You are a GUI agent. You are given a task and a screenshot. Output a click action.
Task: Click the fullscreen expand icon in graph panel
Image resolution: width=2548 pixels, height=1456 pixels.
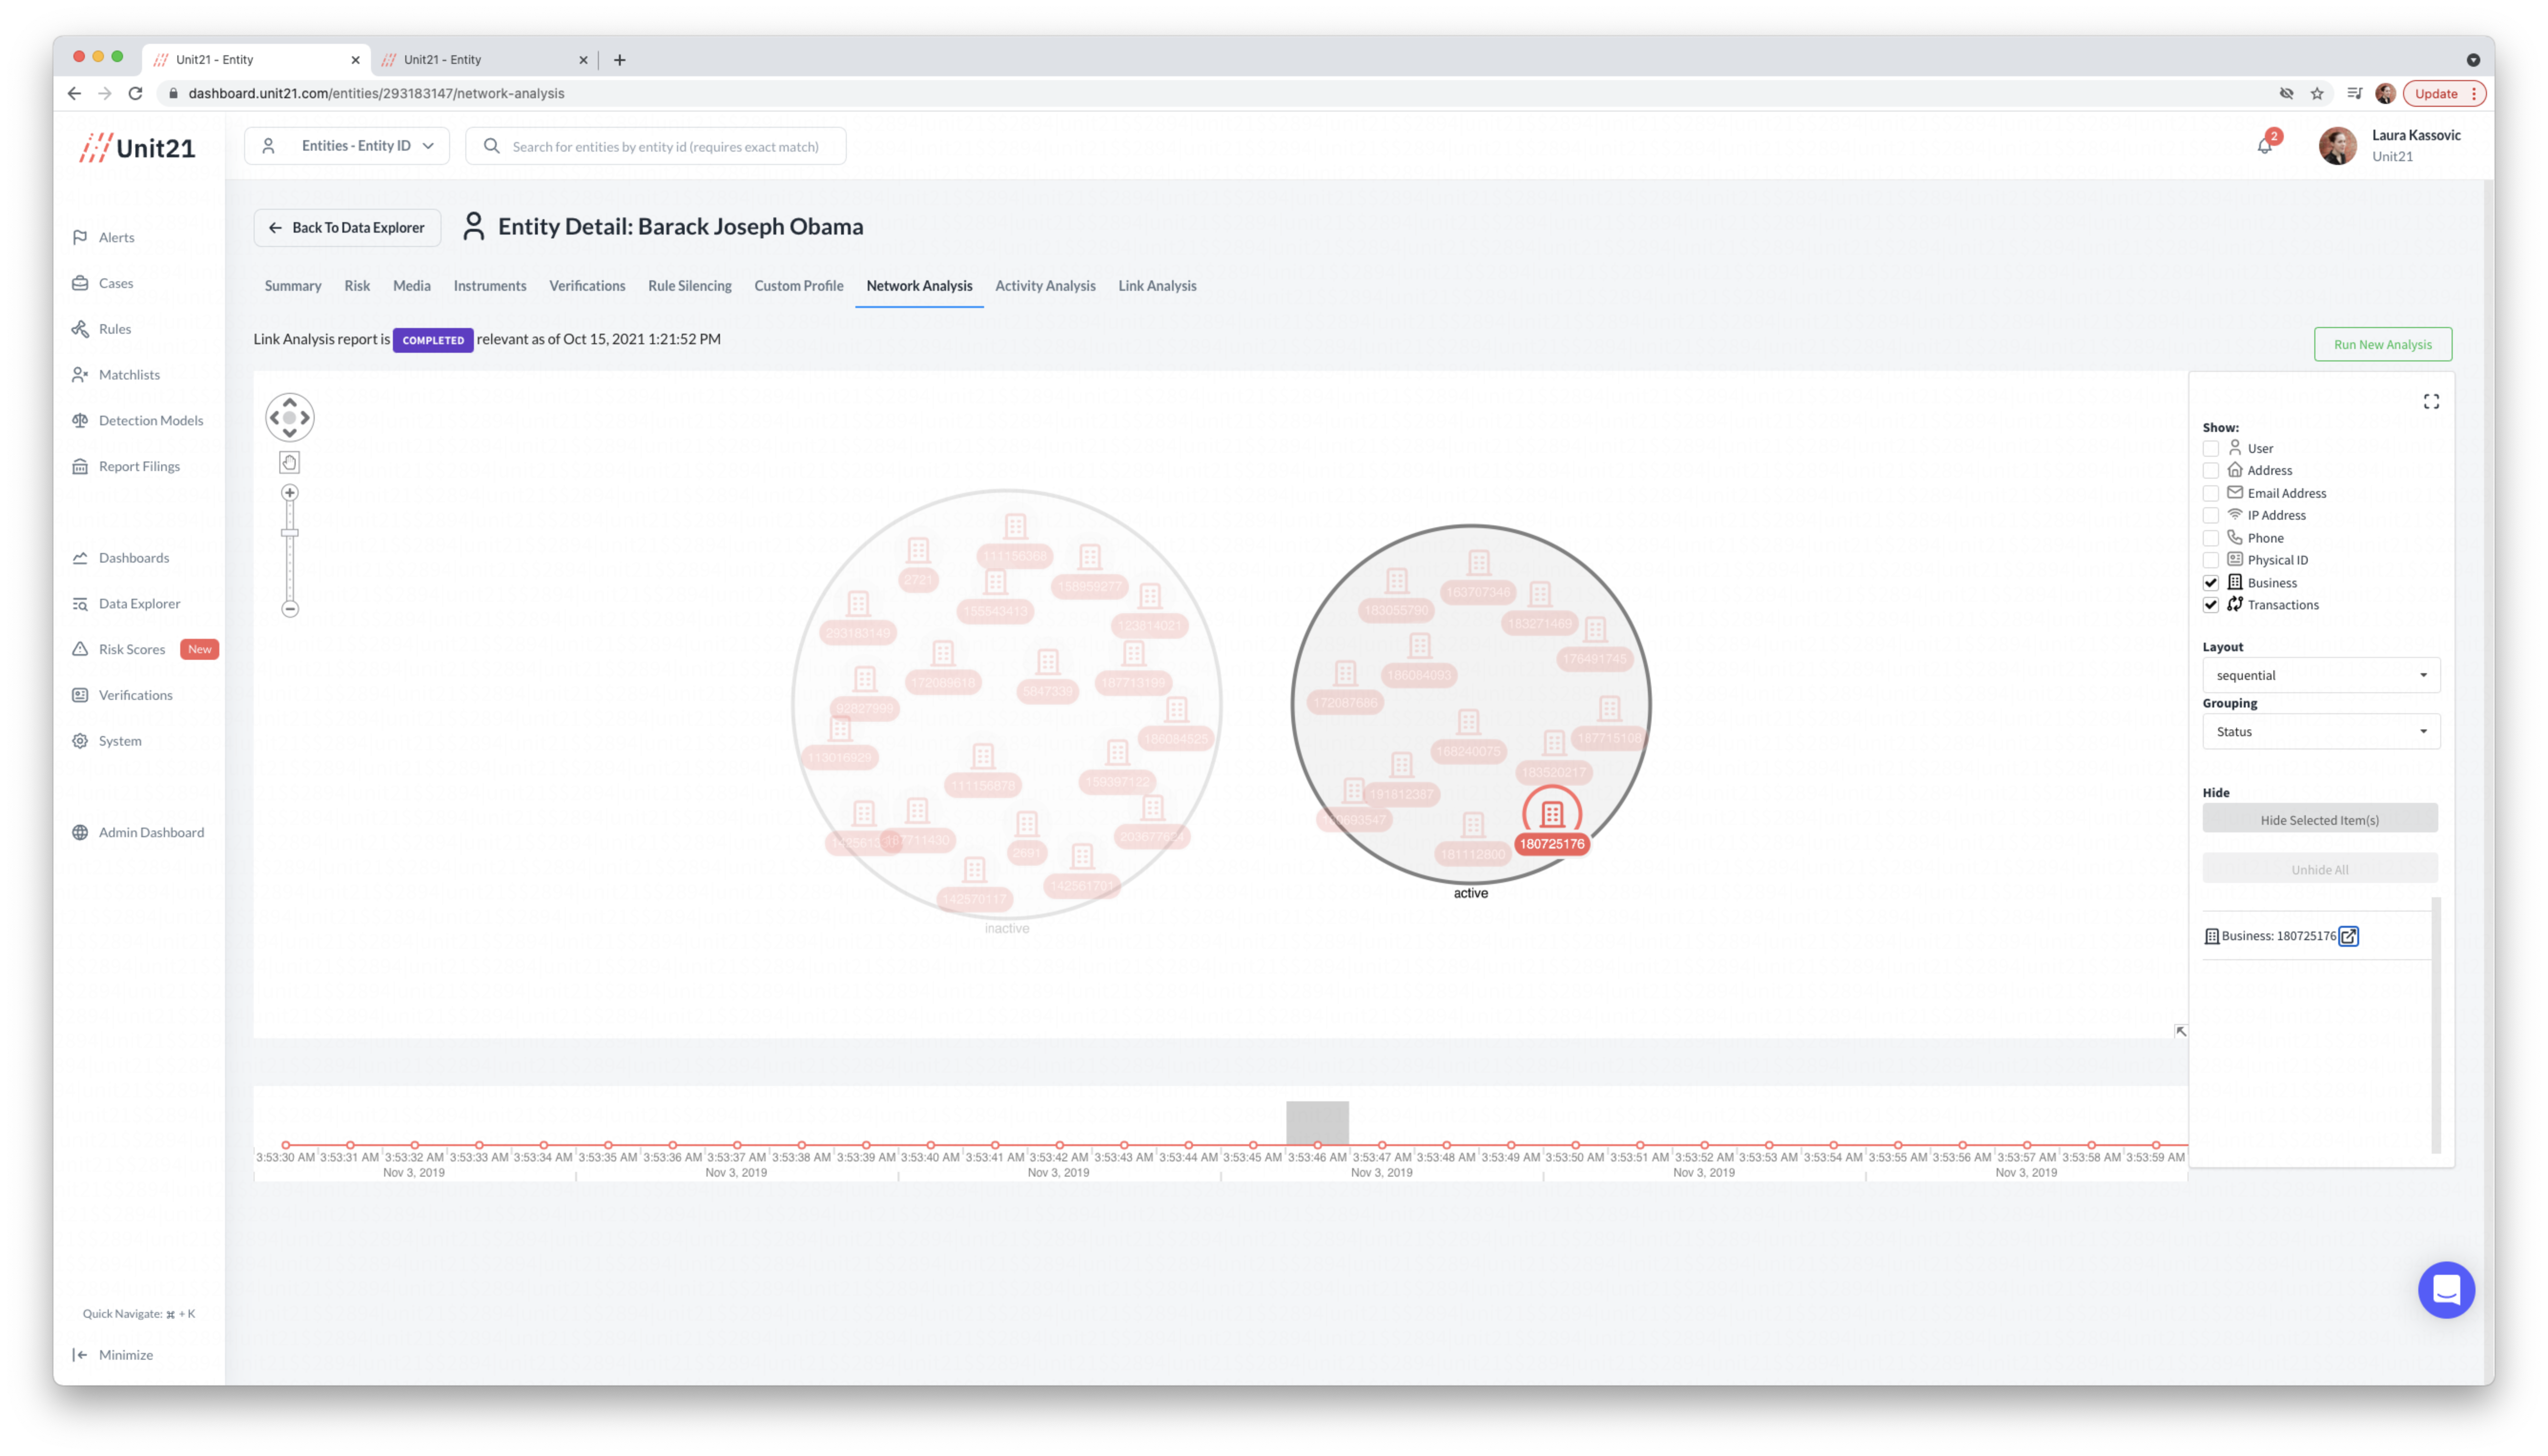pos(2431,401)
